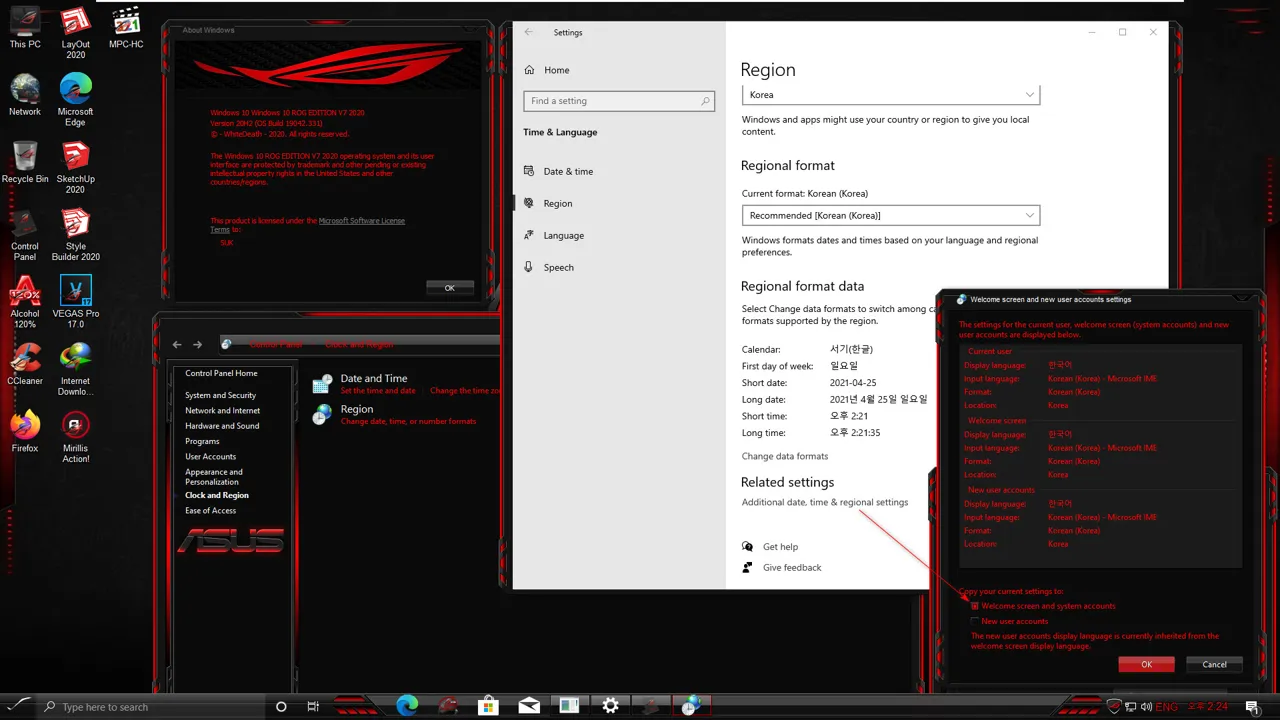Click OK in About Windows dialog
Viewport: 1280px width, 720px height.
449,288
